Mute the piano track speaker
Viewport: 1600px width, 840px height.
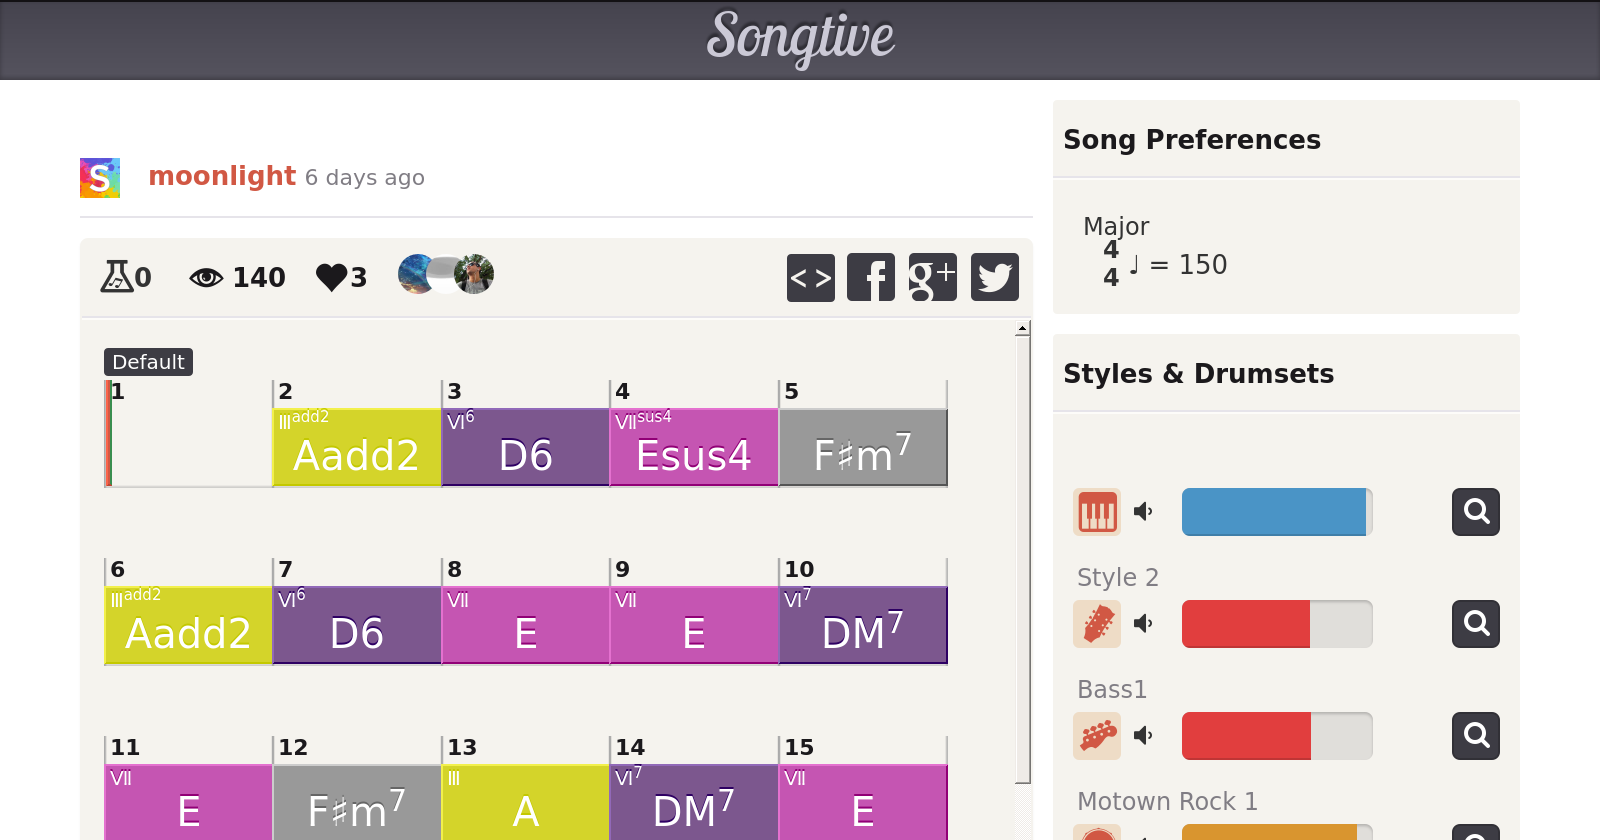pos(1143,512)
